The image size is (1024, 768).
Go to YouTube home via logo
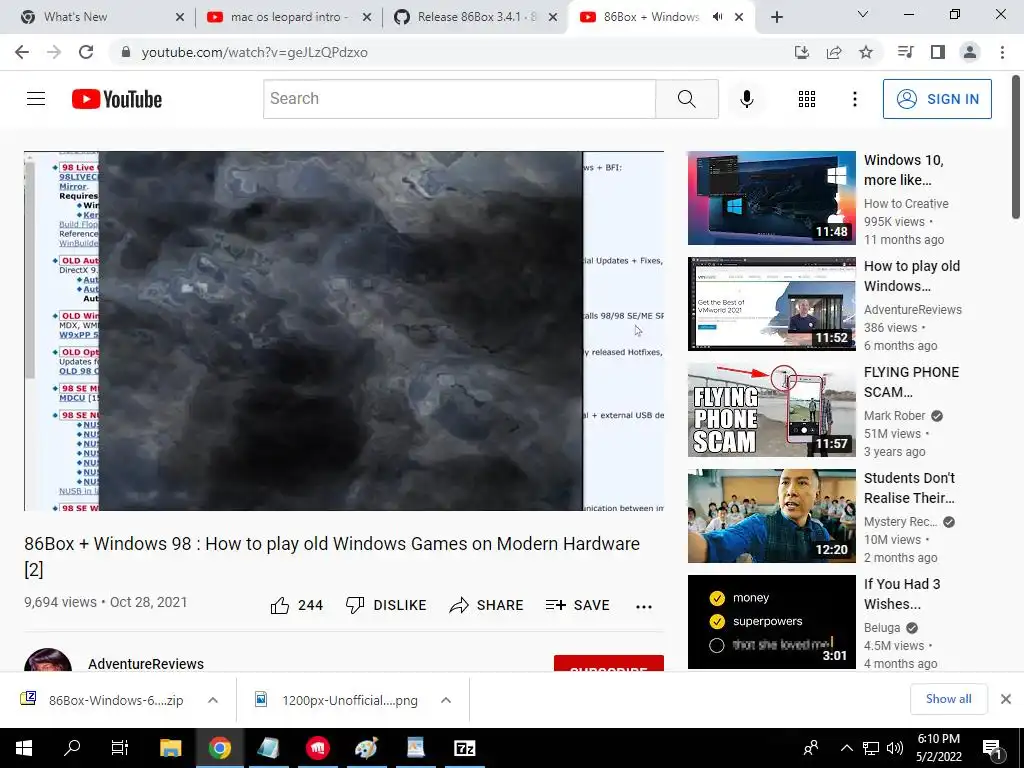116,99
